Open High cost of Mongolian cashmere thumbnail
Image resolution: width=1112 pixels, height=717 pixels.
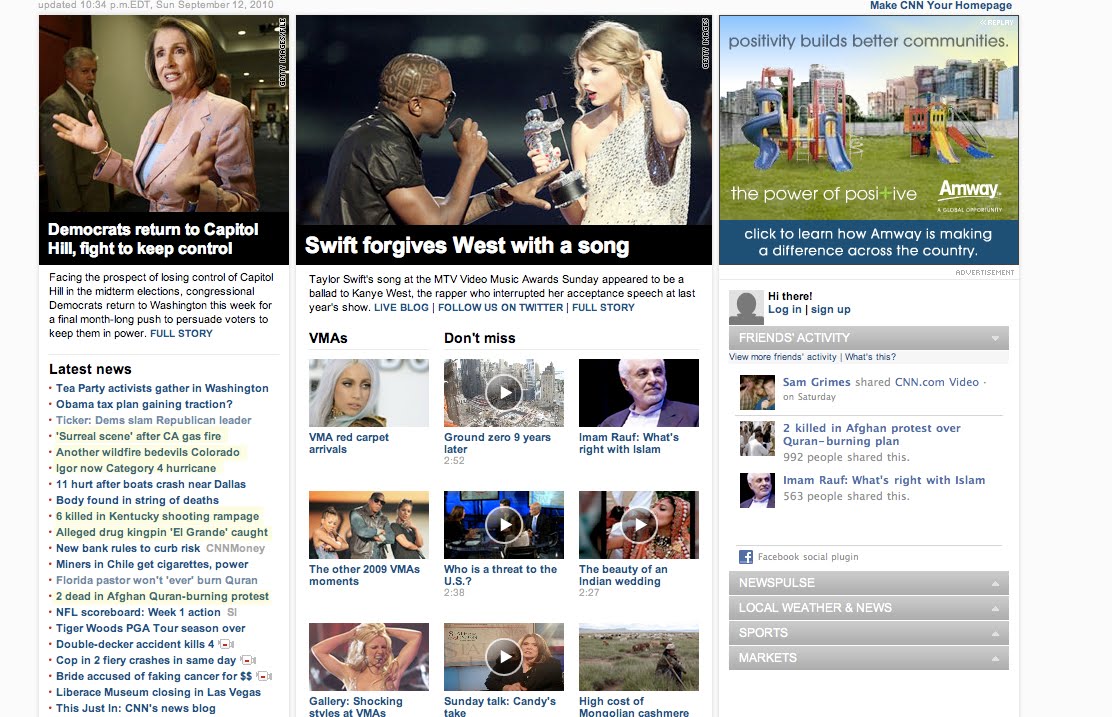639,657
